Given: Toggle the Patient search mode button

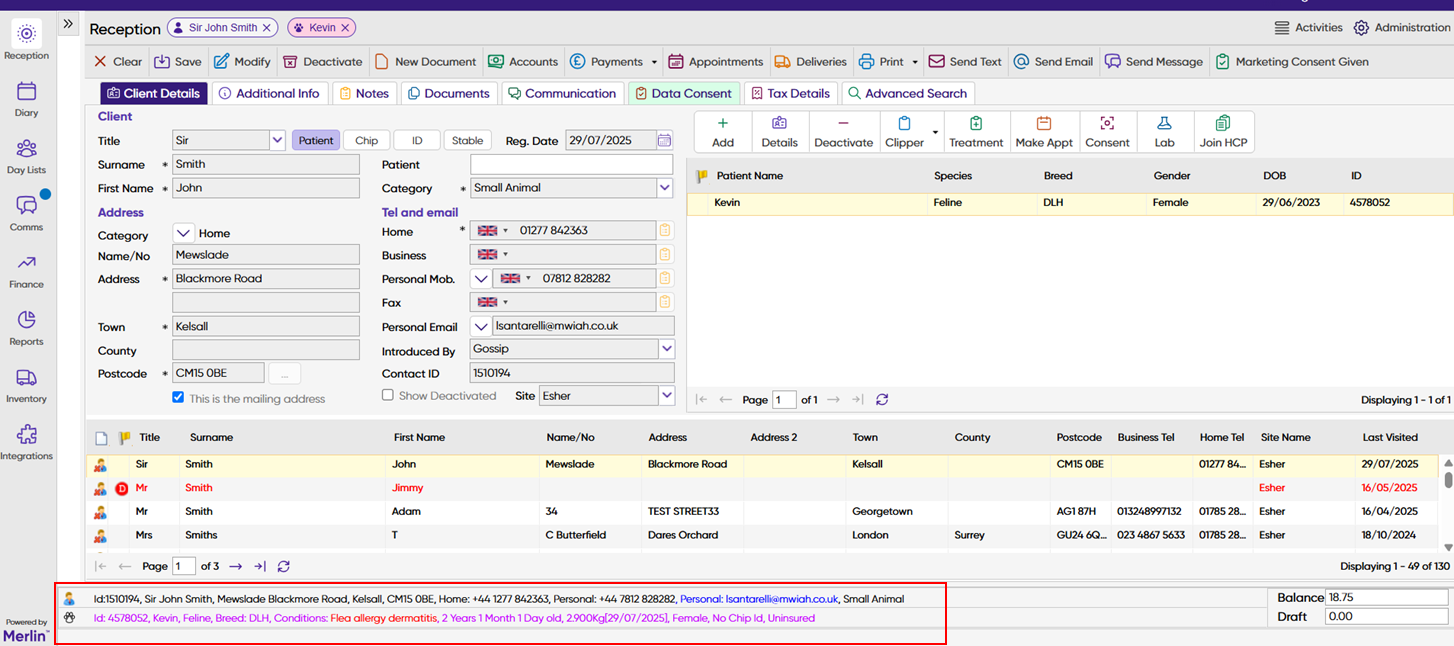Looking at the screenshot, I should (x=316, y=140).
